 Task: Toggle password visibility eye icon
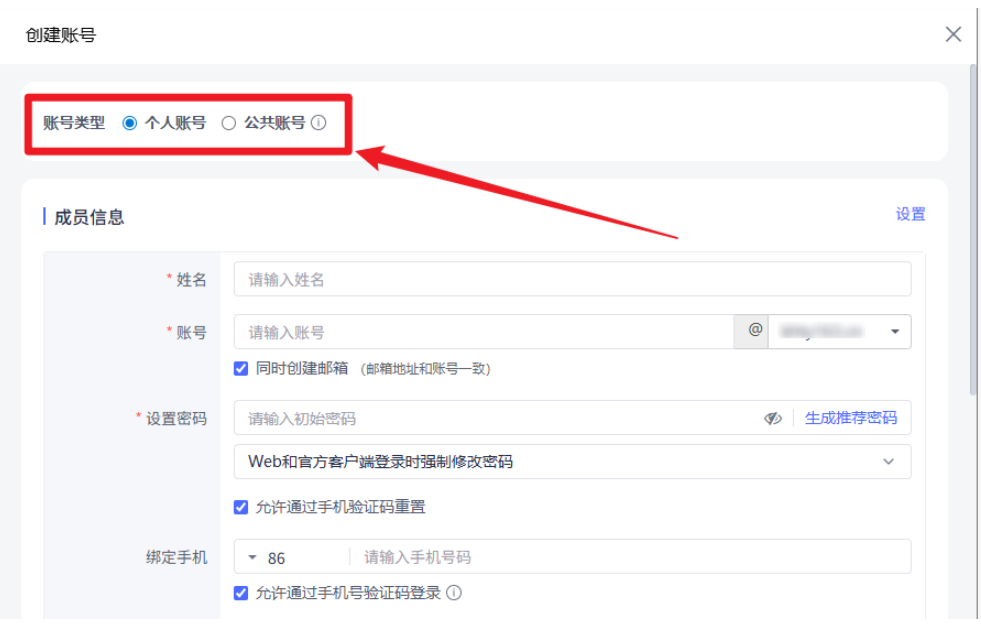(773, 418)
